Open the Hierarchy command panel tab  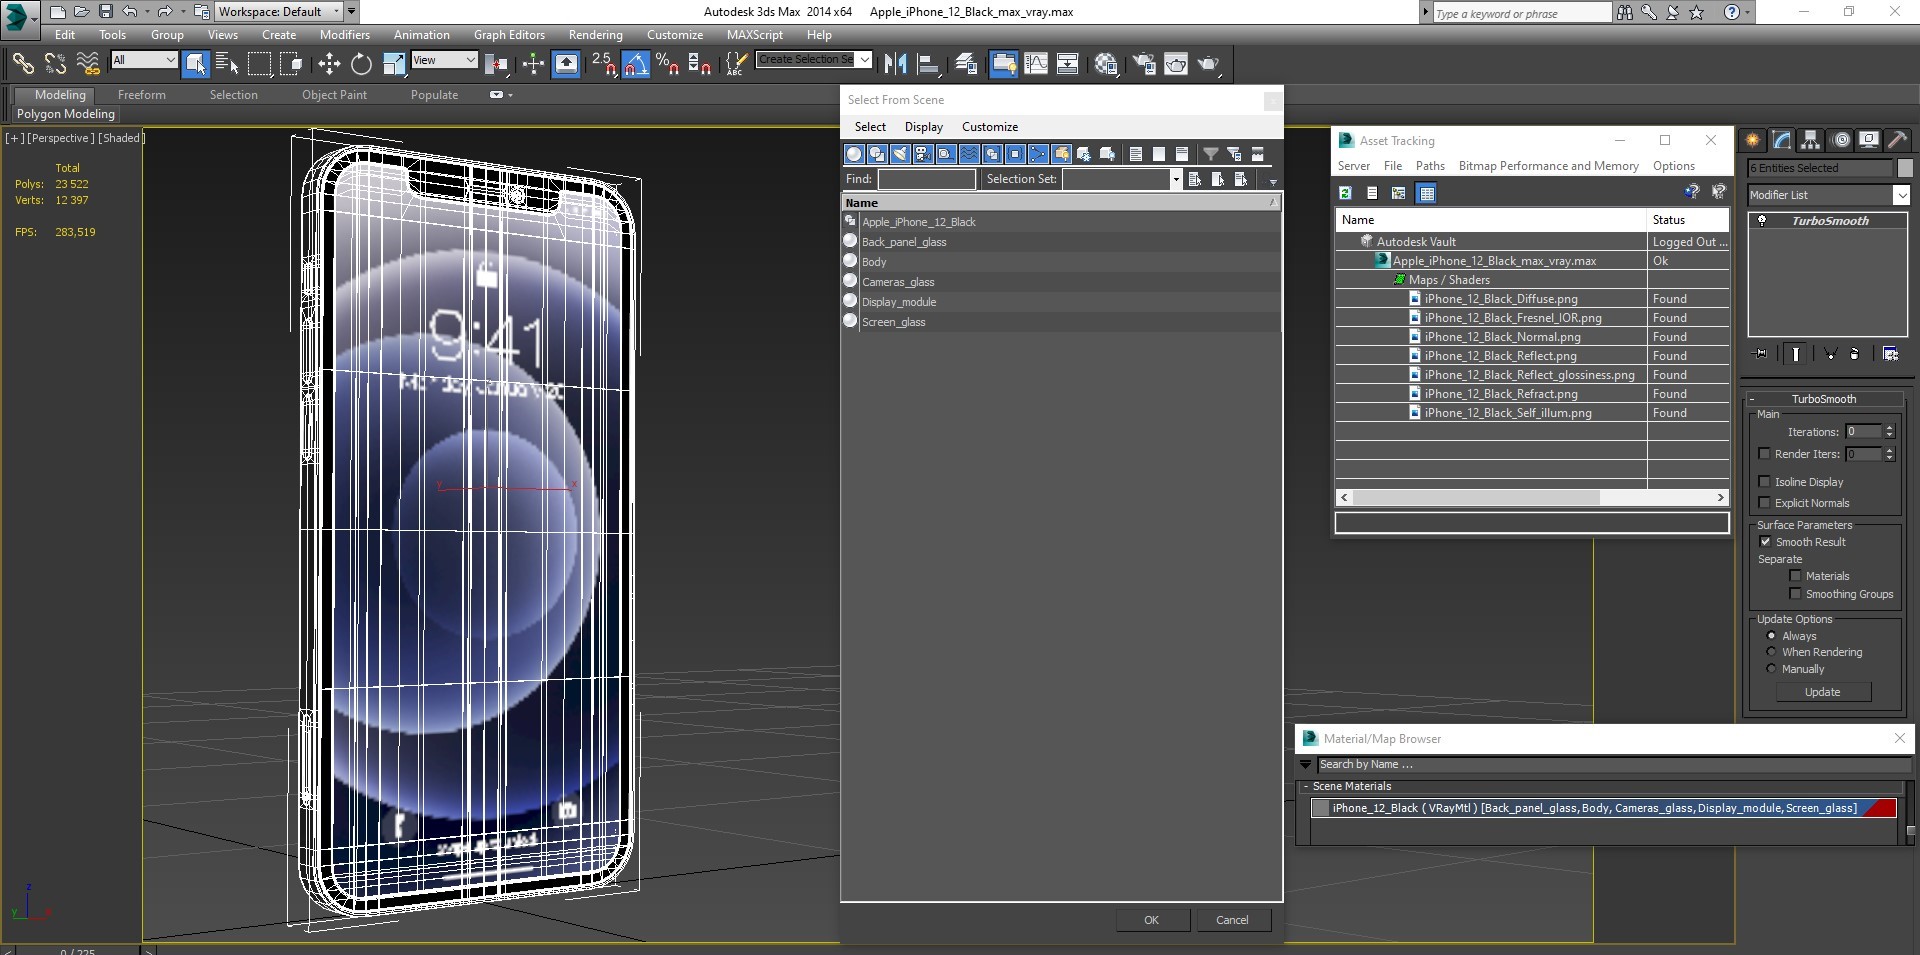click(x=1811, y=141)
